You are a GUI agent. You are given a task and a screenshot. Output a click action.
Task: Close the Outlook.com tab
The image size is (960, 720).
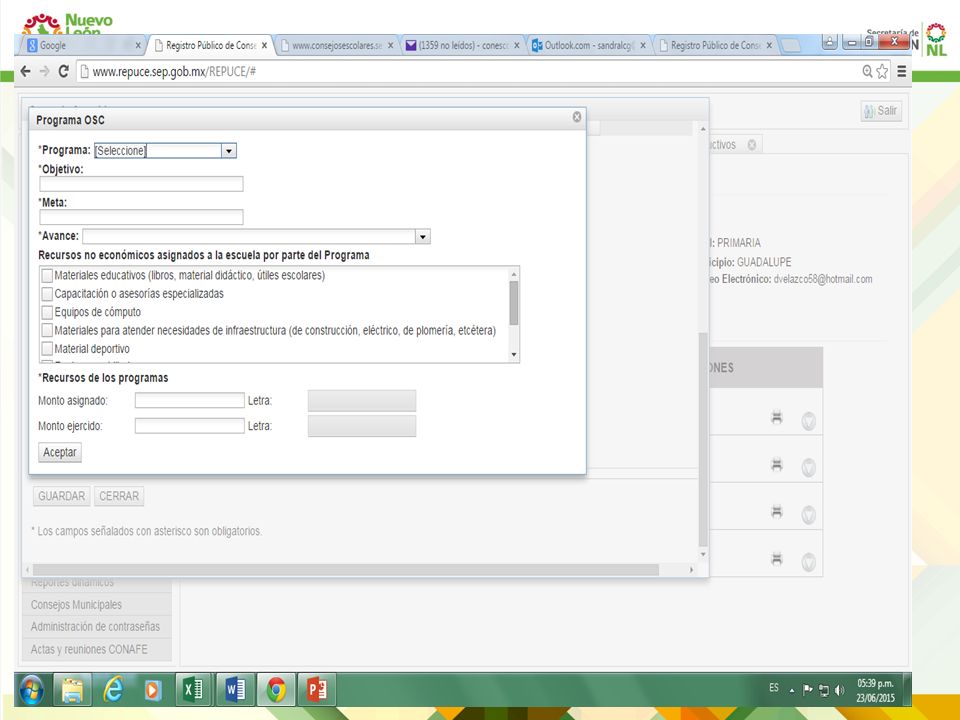[x=643, y=45]
